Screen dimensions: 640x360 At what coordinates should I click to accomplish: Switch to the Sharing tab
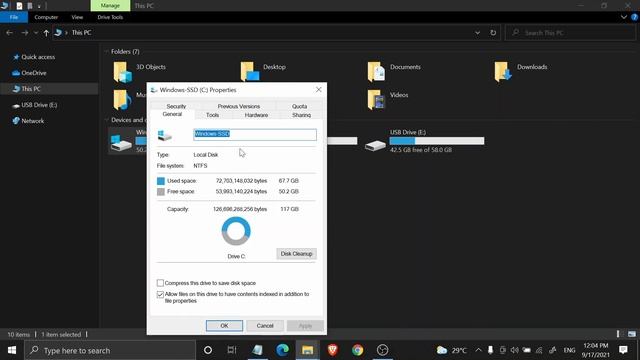pos(301,115)
